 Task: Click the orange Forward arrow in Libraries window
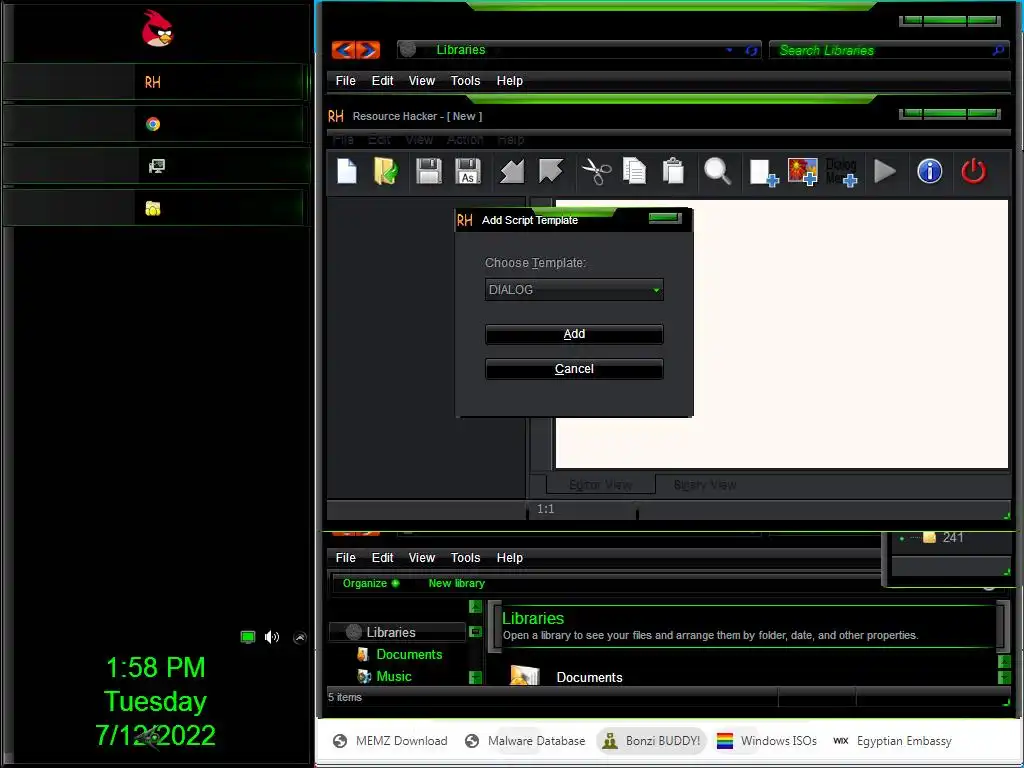(368, 50)
